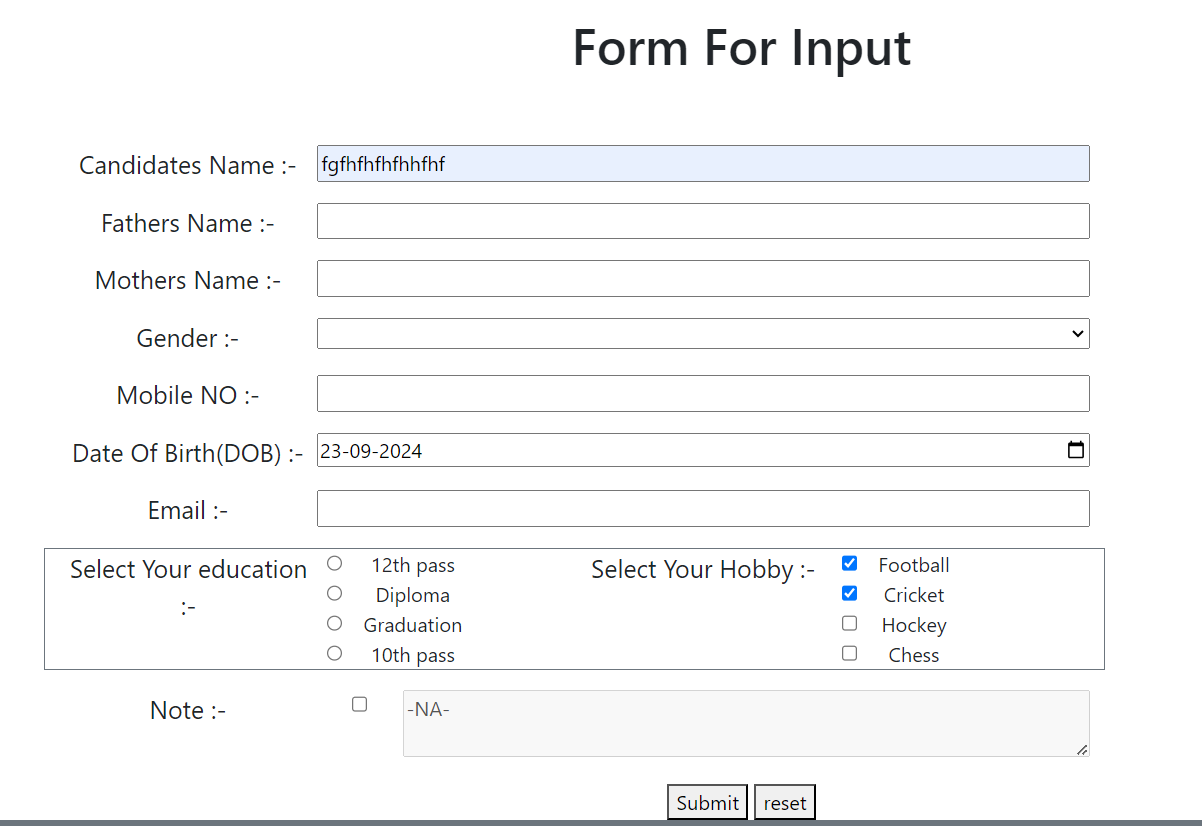
Task: Expand the Gender dropdown
Action: point(702,334)
